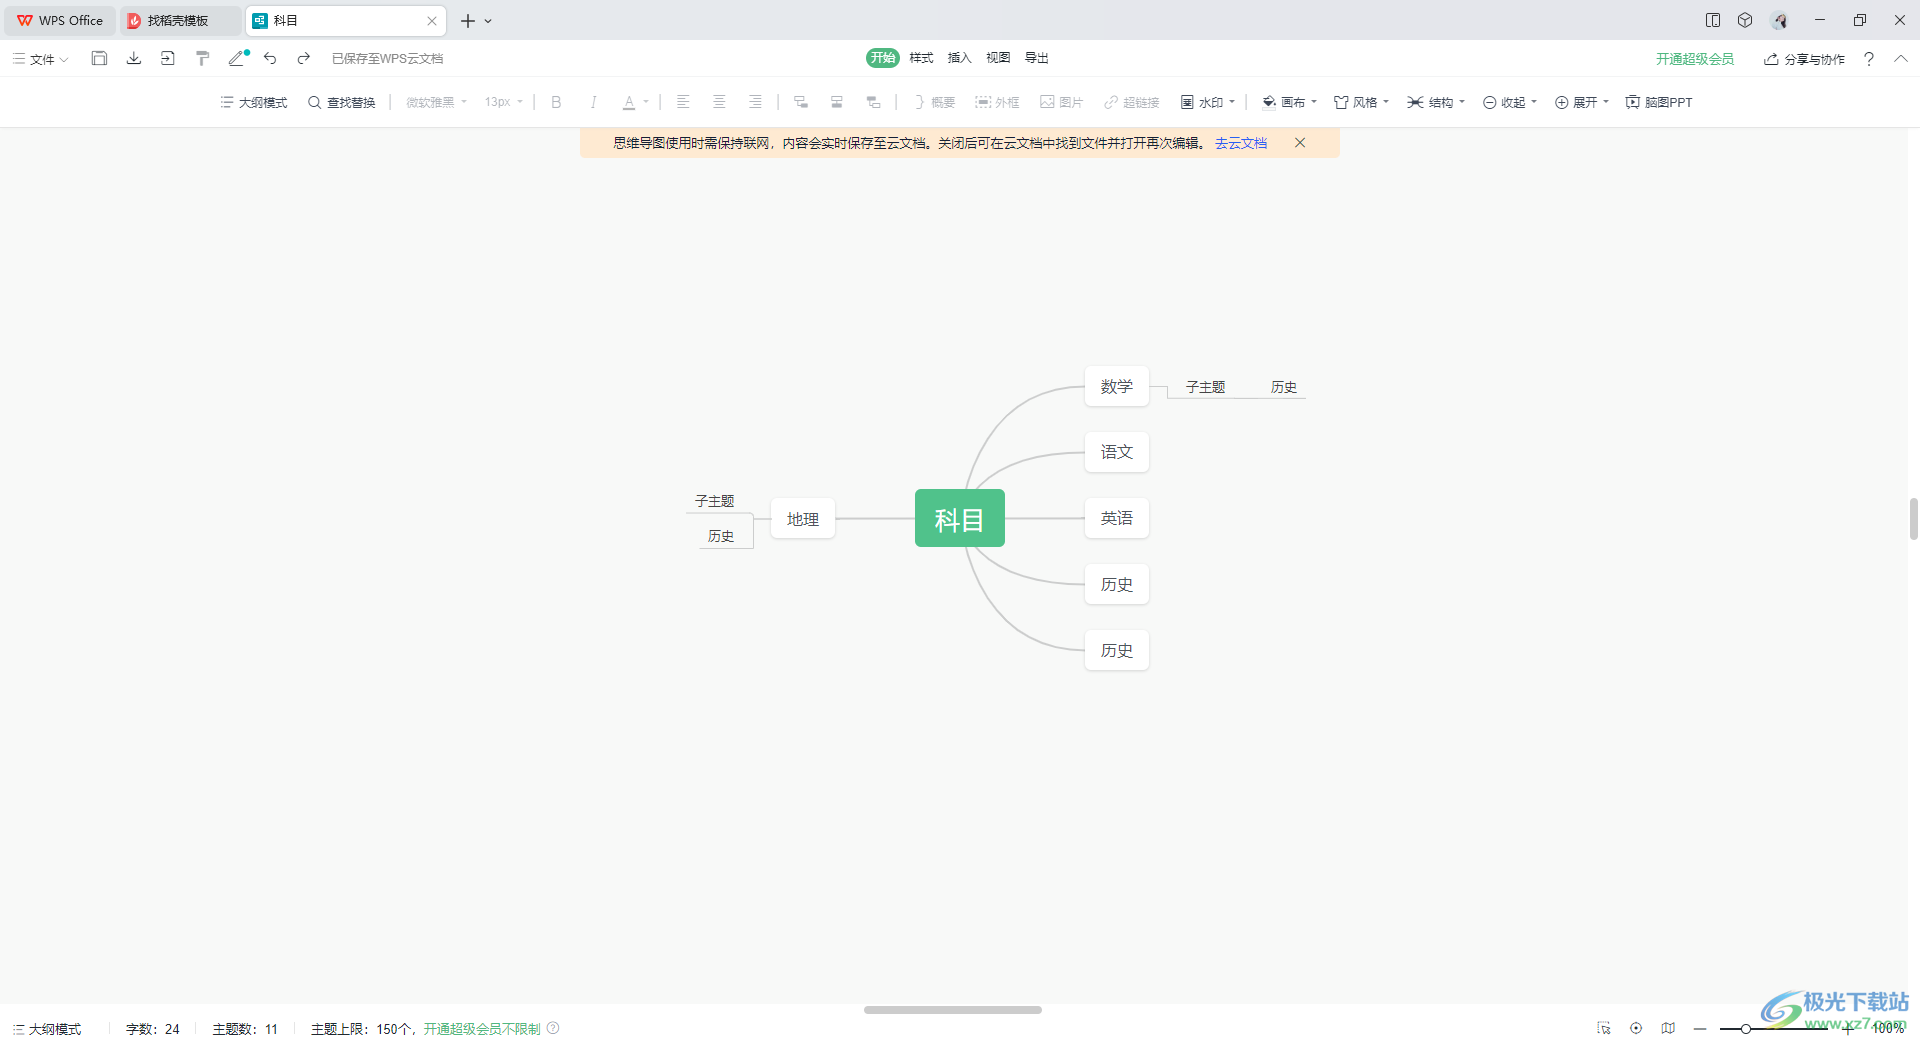Open 分享与协作 sharing options
Viewport: 1920px width, 1040px height.
(x=1804, y=59)
